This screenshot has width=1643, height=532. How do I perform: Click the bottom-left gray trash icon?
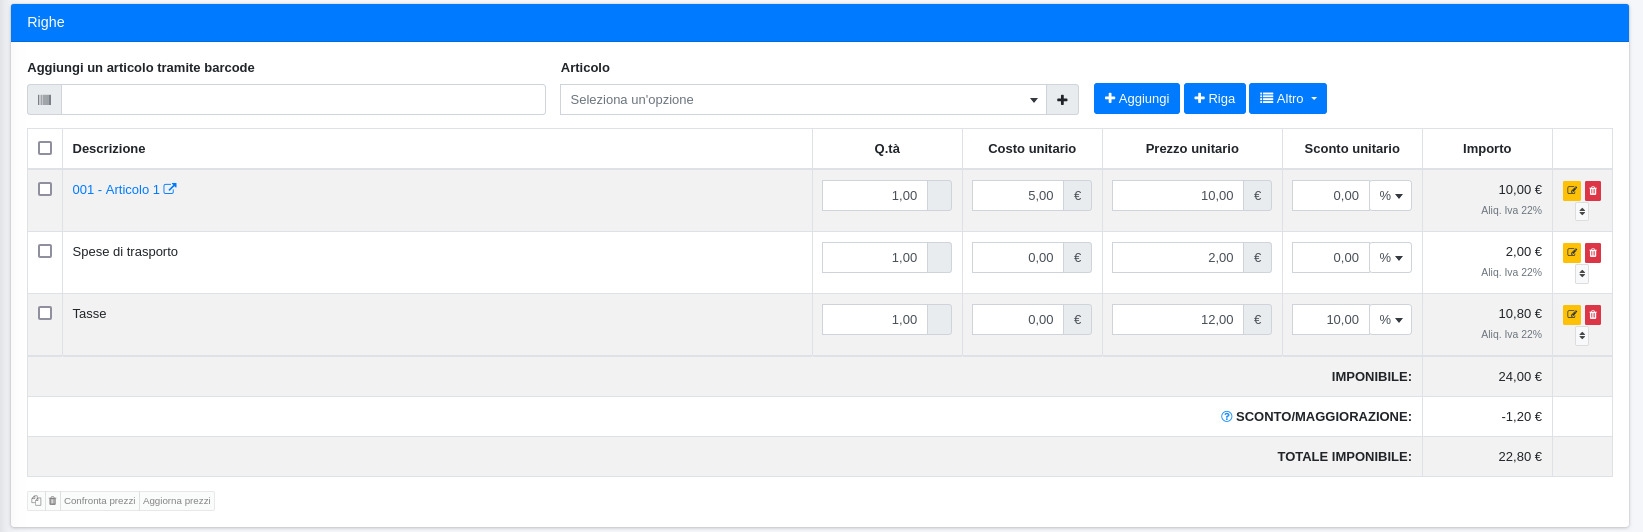tap(53, 501)
